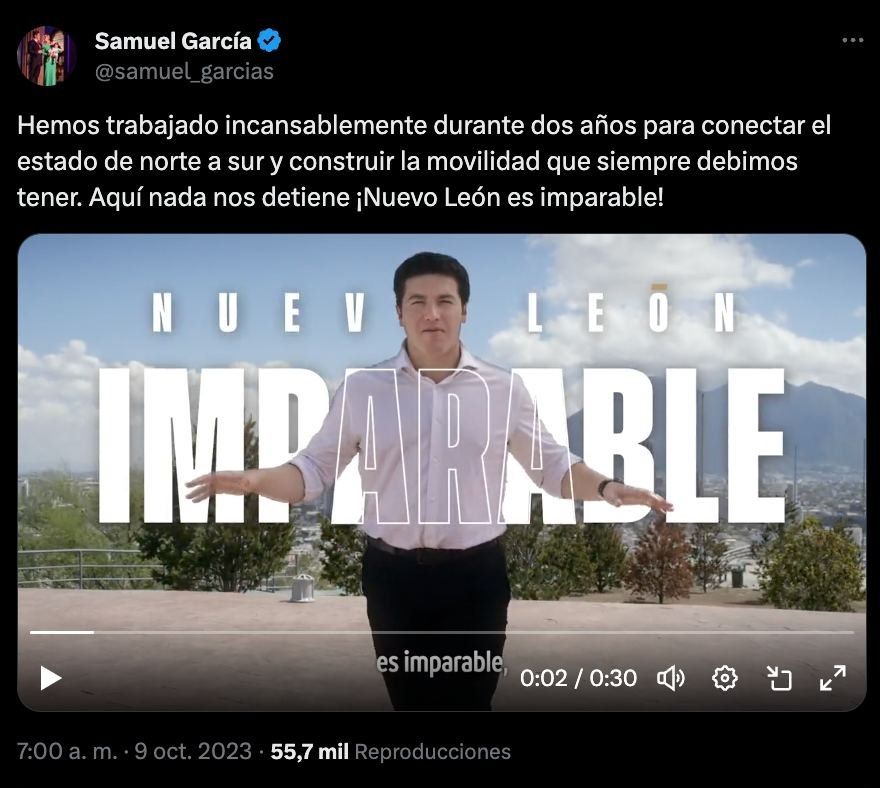
Task: Click the 'es imparable' video caption
Action: coord(442,663)
